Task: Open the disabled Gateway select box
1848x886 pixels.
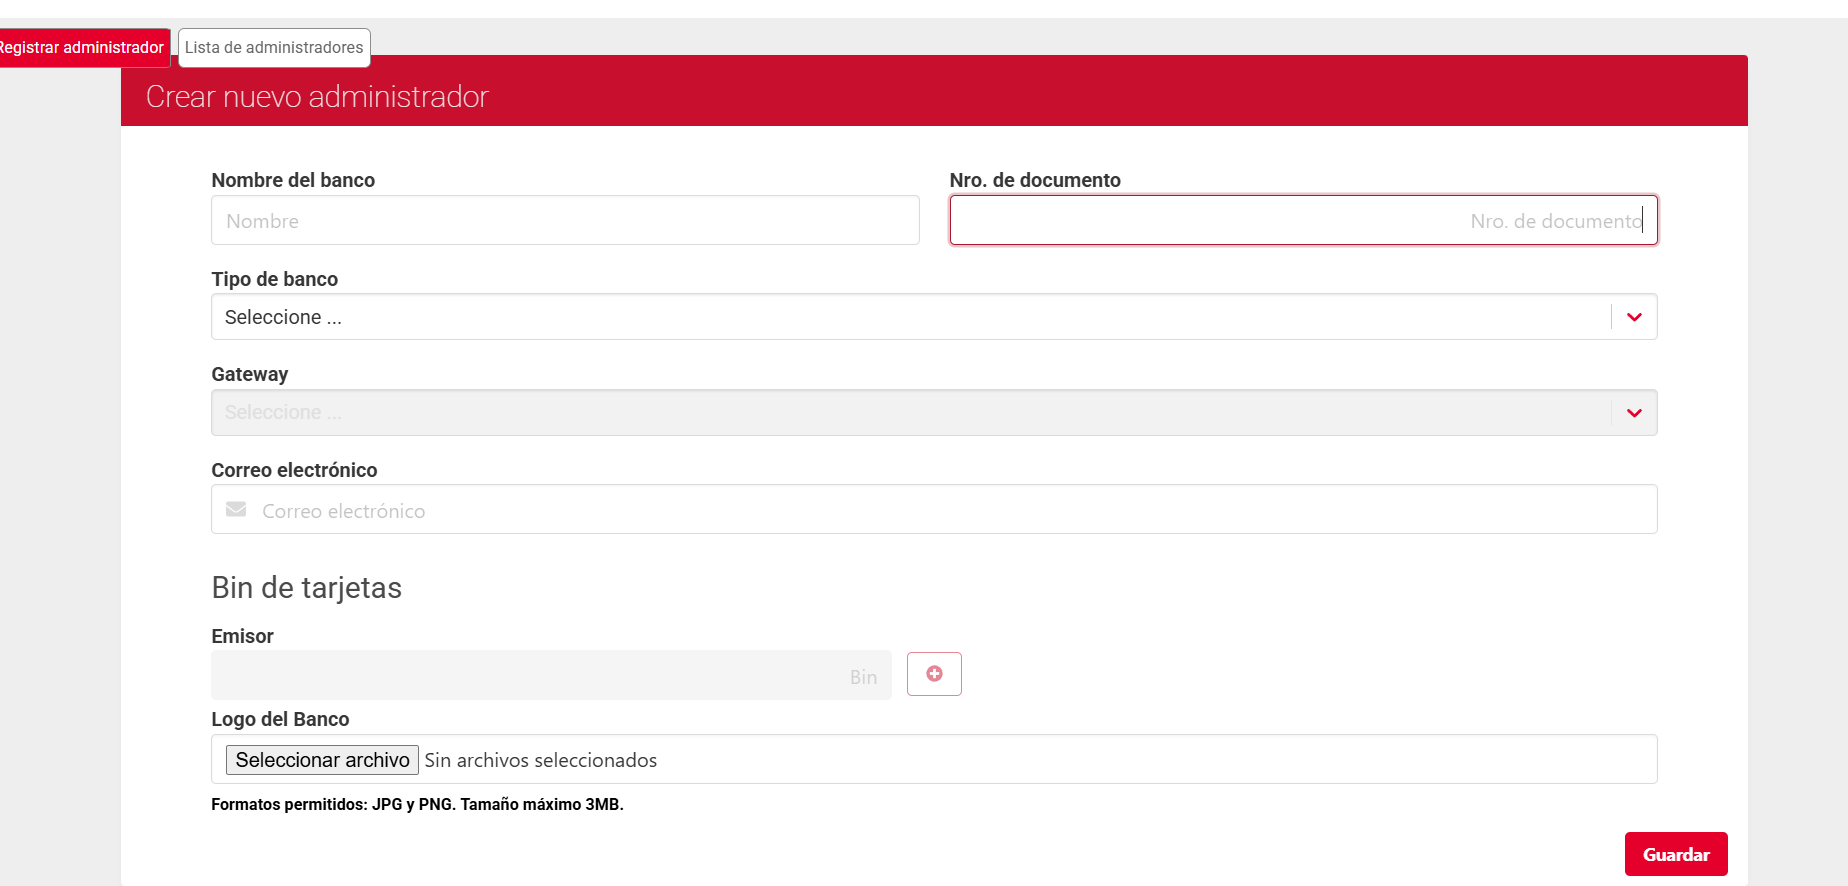Action: click(x=900, y=413)
